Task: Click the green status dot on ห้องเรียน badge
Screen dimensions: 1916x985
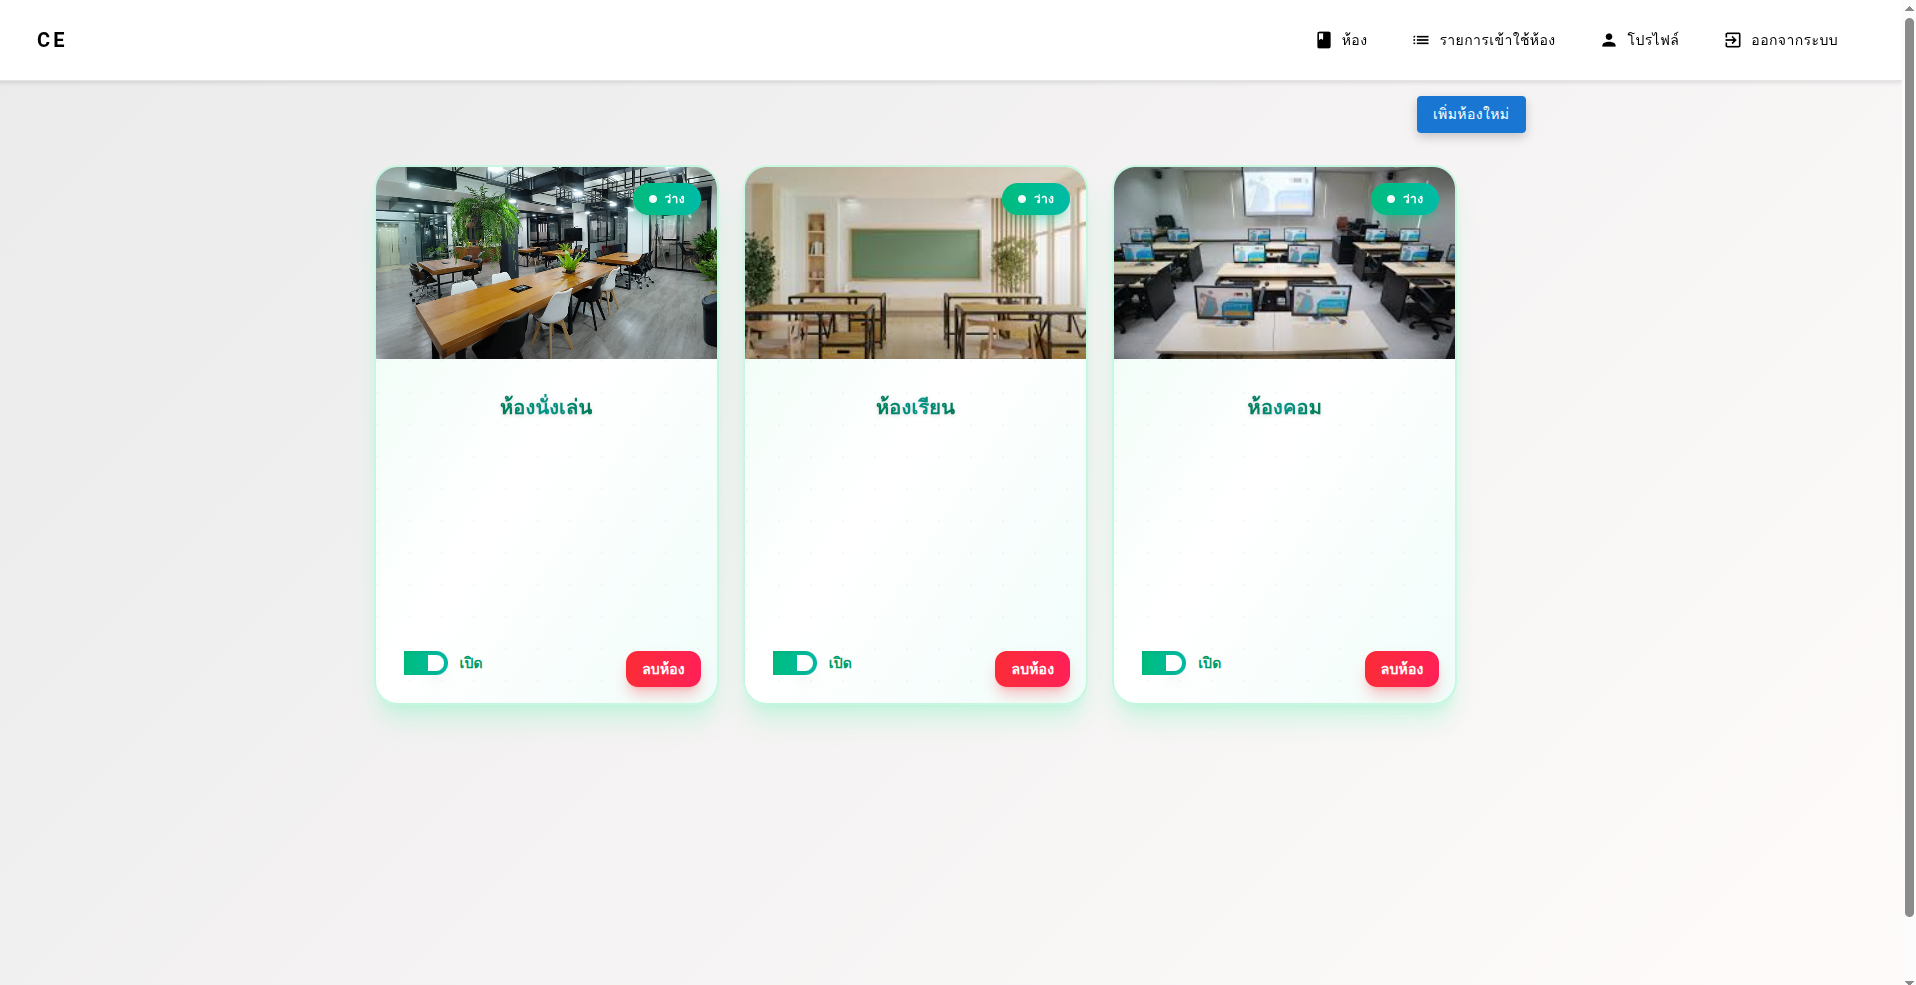Action: pos(1023,199)
